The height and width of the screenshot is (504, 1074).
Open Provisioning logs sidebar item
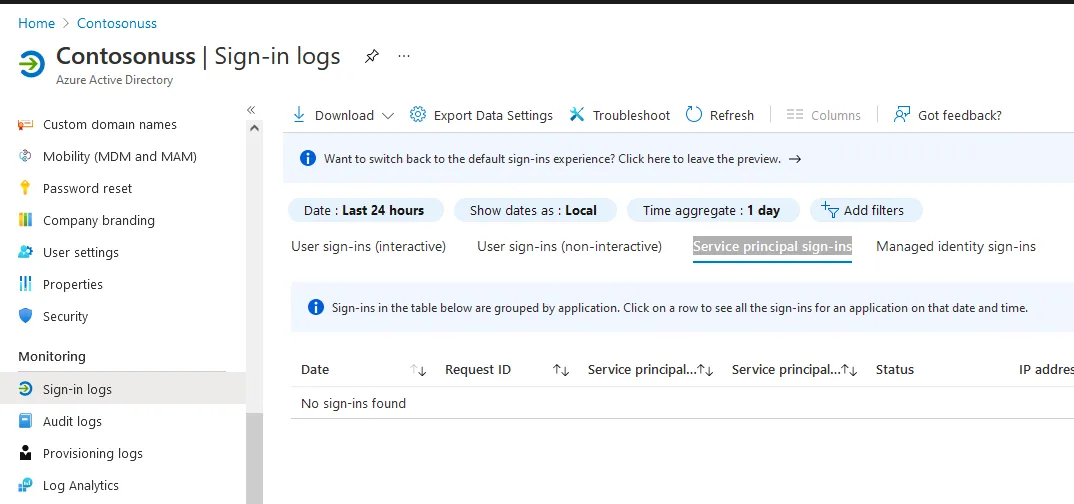[92, 453]
